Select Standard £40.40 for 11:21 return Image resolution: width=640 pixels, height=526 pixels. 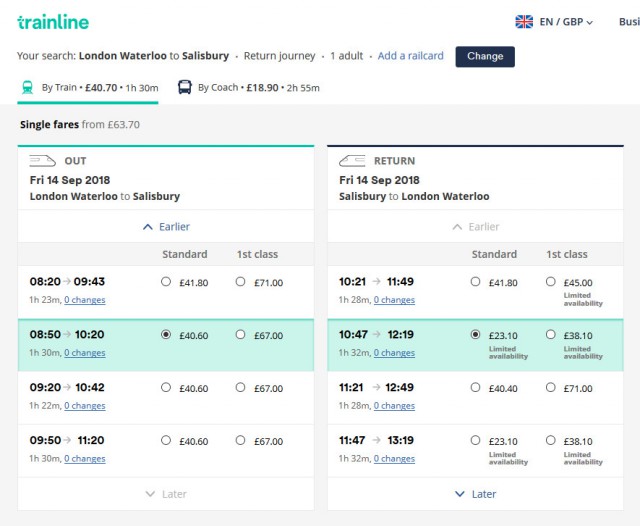(x=475, y=387)
